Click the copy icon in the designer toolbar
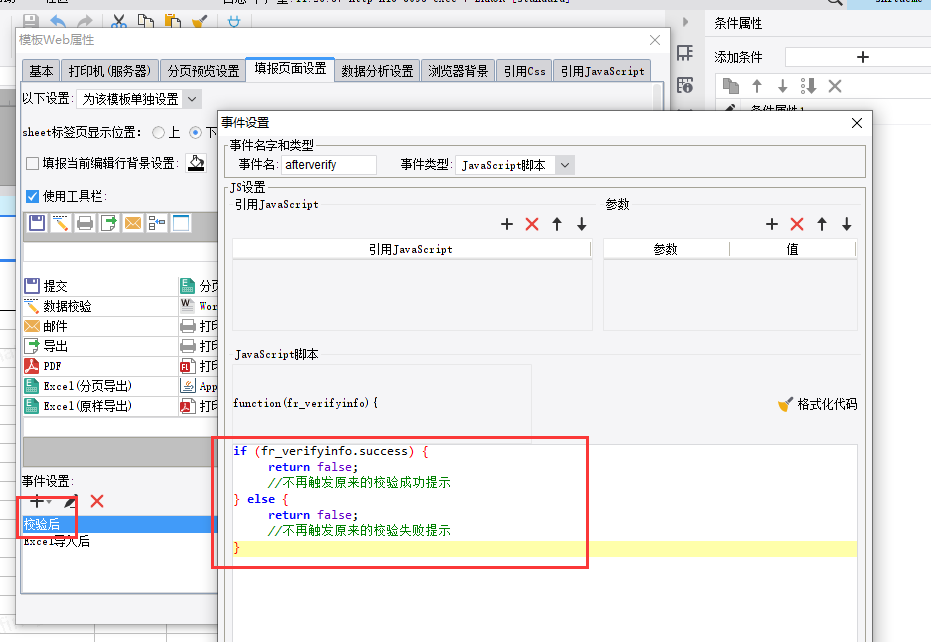This screenshot has height=642, width=931. point(145,22)
